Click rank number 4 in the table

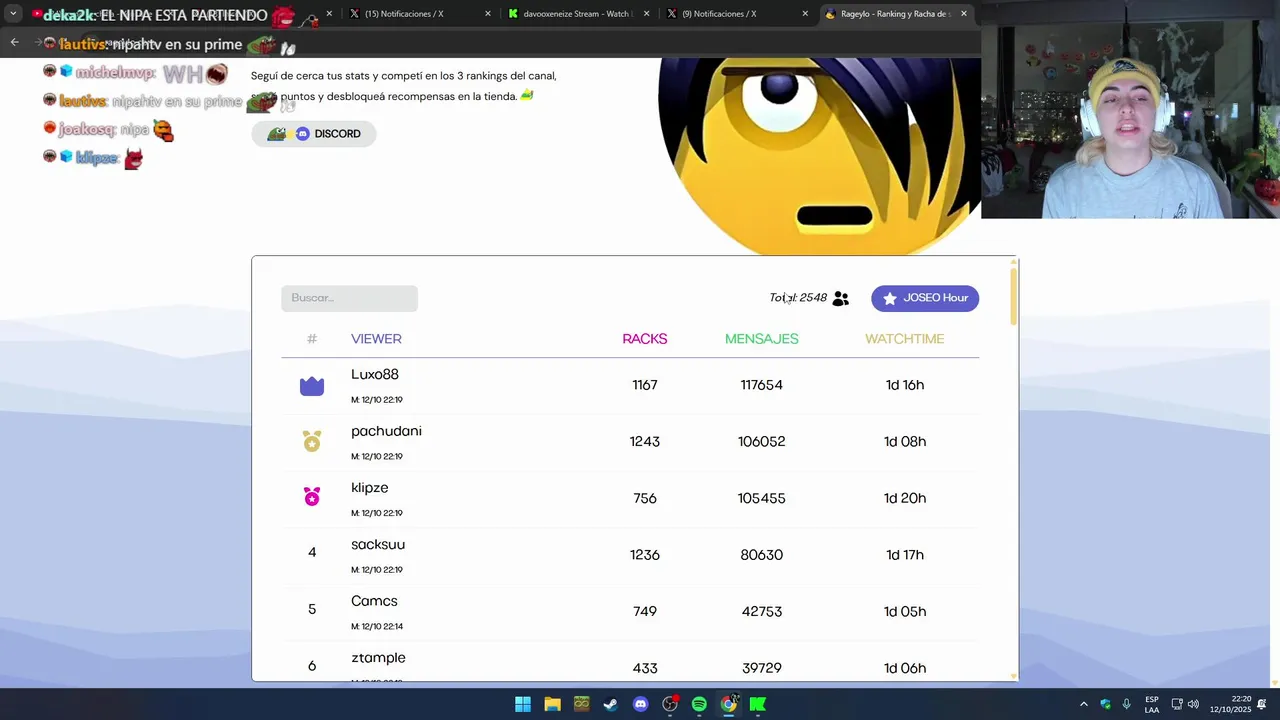(x=312, y=552)
